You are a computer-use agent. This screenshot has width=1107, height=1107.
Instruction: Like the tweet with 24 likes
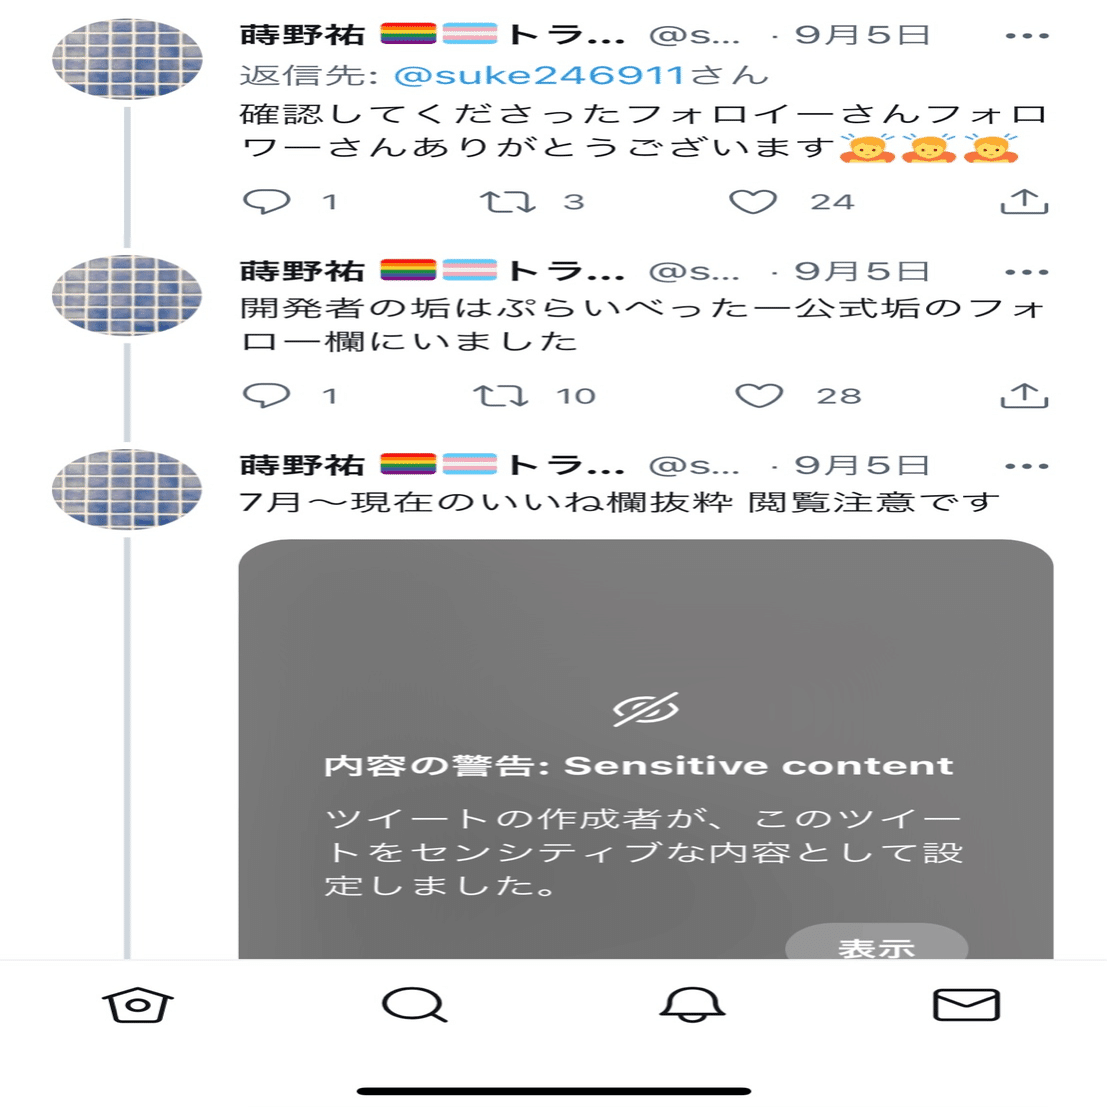(753, 202)
